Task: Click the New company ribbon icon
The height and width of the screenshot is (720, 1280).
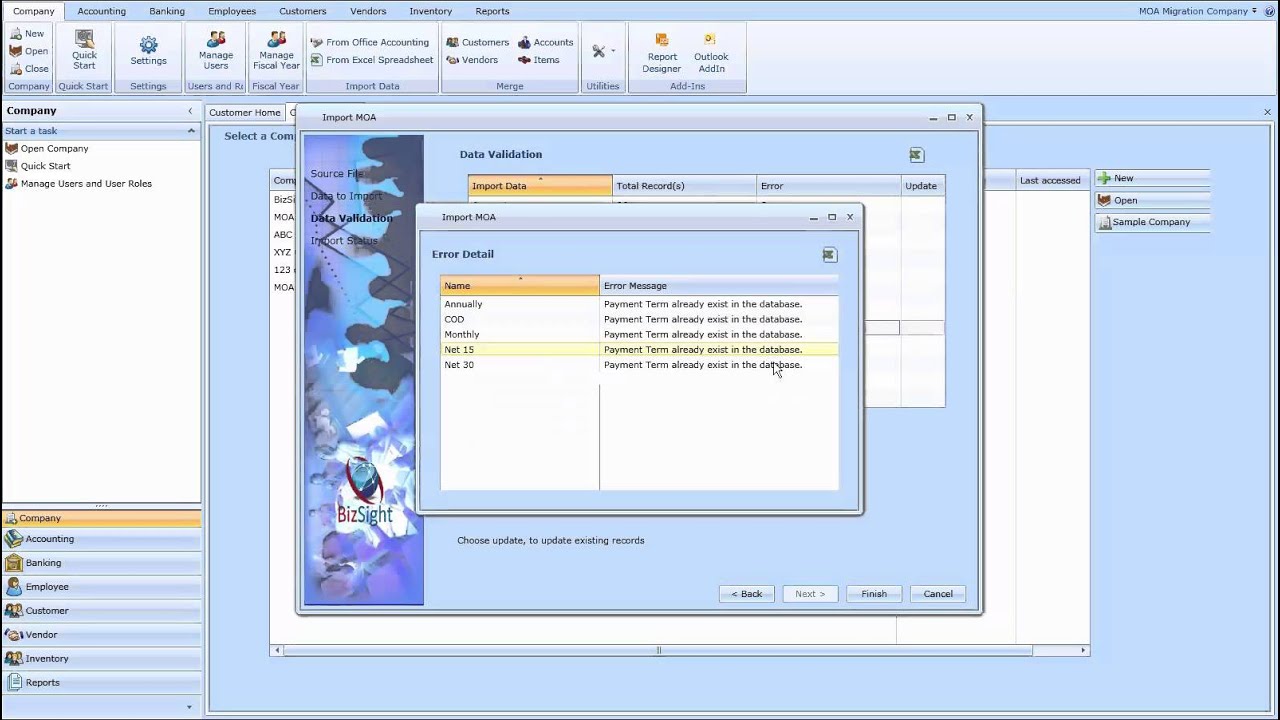Action: click(27, 33)
